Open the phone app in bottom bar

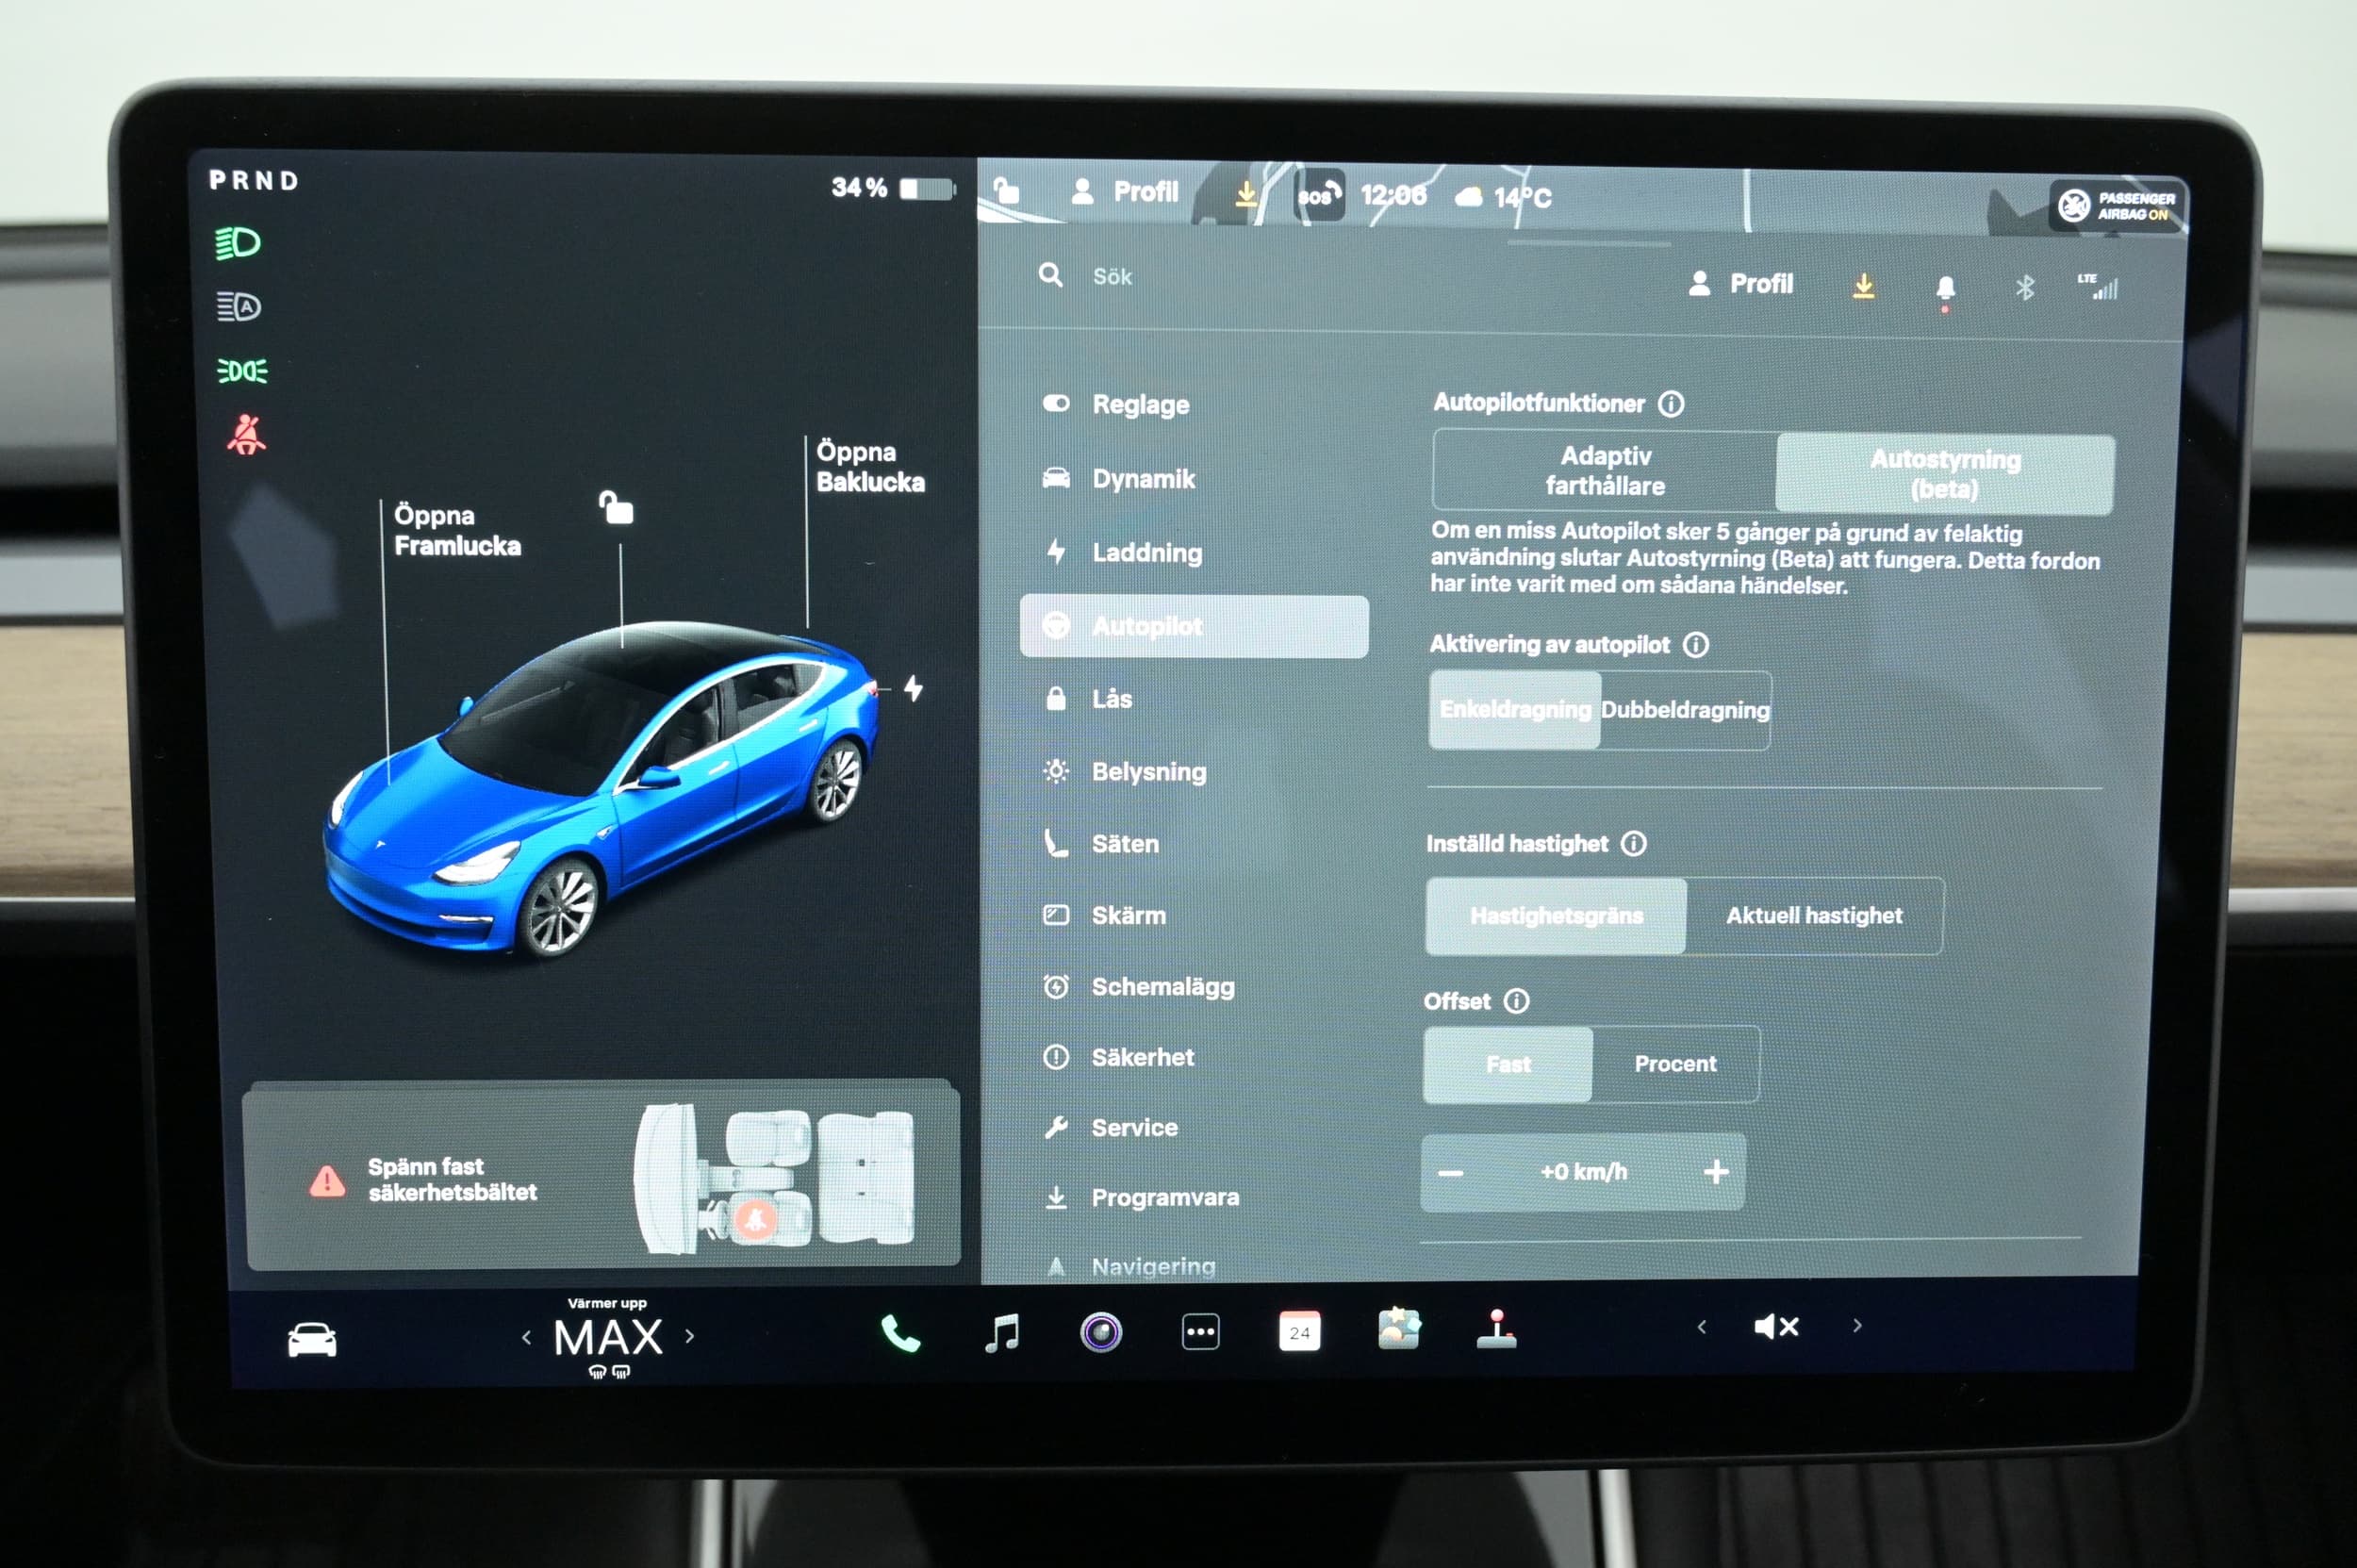pos(899,1333)
